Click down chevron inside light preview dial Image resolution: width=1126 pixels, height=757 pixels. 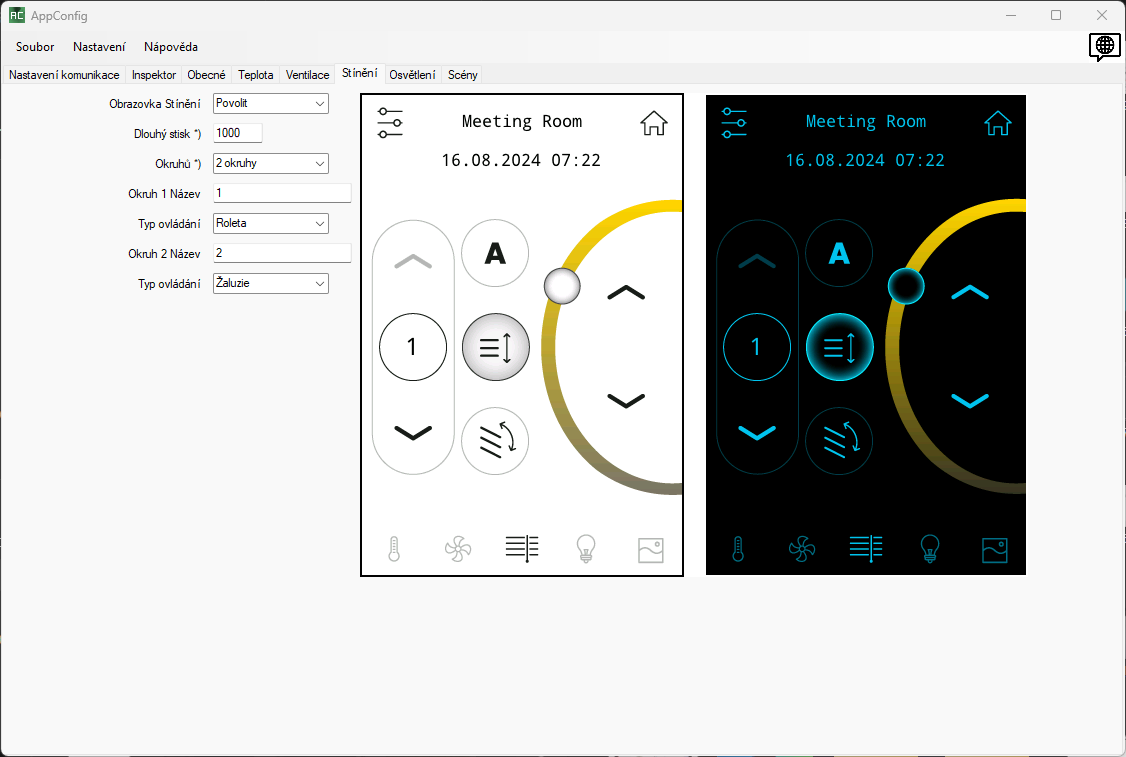(x=626, y=400)
